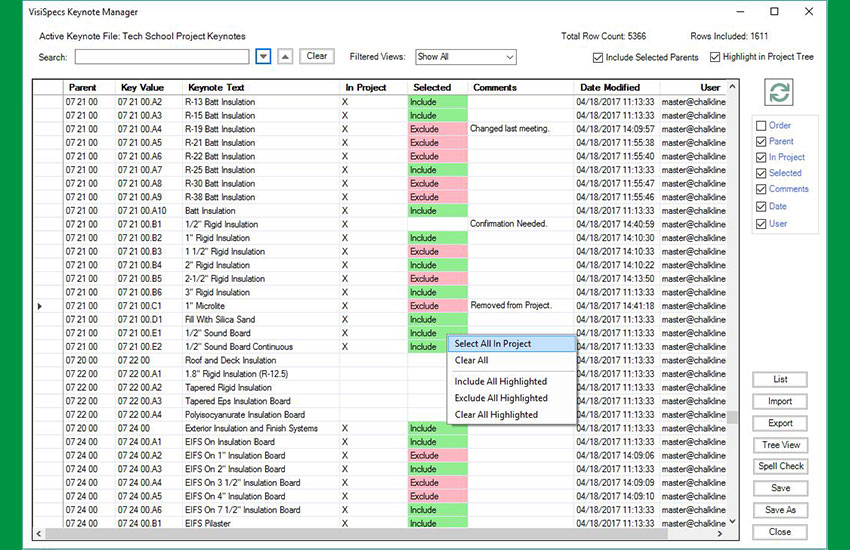This screenshot has width=850, height=550.
Task: Disable Highlight in Project Tree checkbox
Action: [715, 58]
